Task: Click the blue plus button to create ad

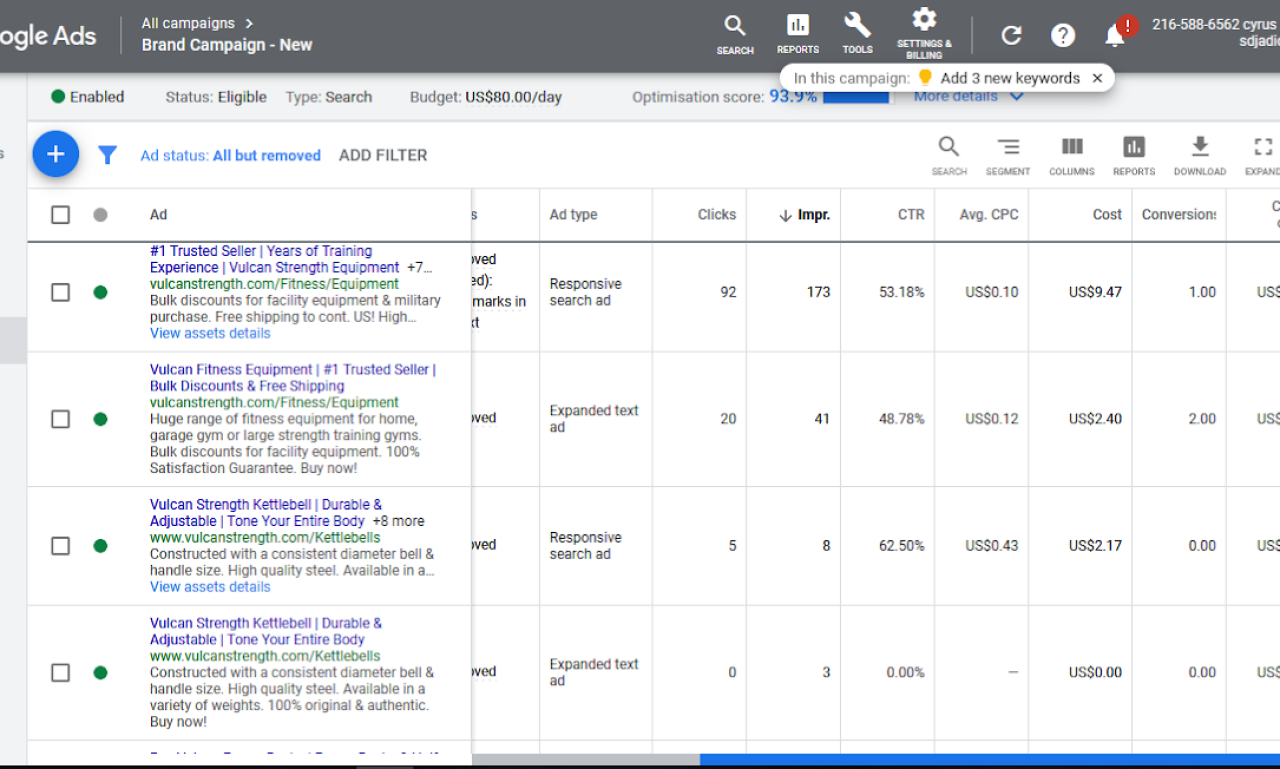Action: click(56, 154)
